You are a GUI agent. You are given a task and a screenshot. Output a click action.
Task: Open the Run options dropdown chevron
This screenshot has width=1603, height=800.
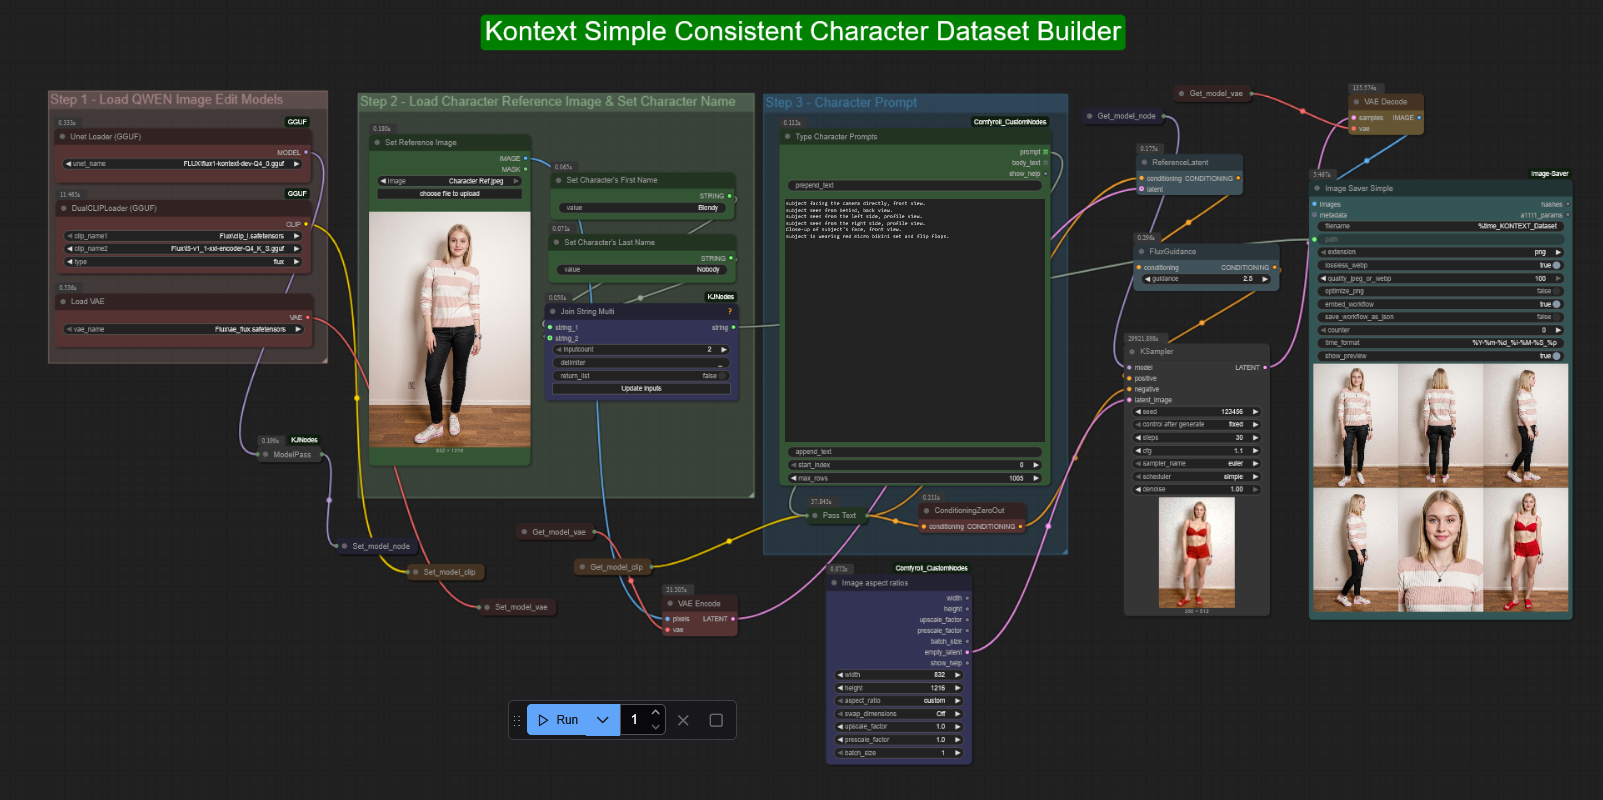point(602,720)
